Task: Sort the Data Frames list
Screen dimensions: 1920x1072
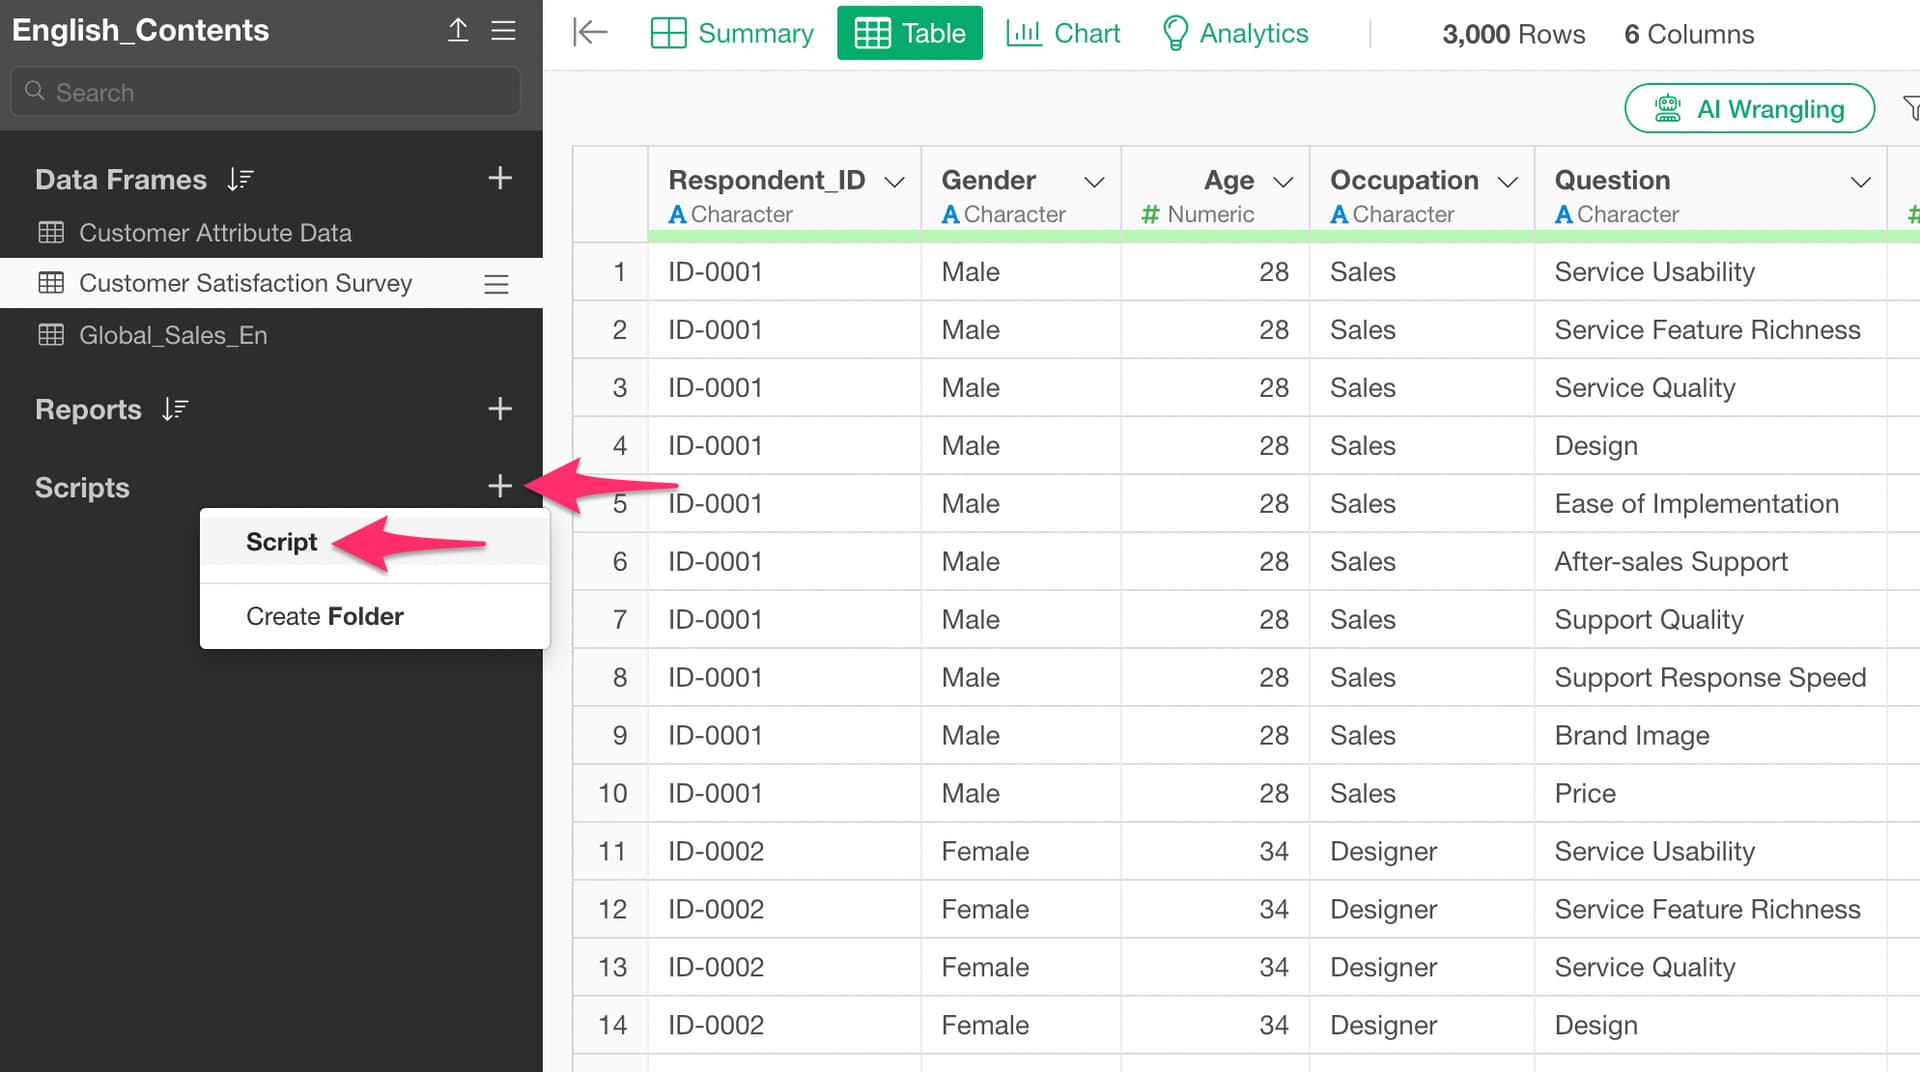Action: point(240,179)
